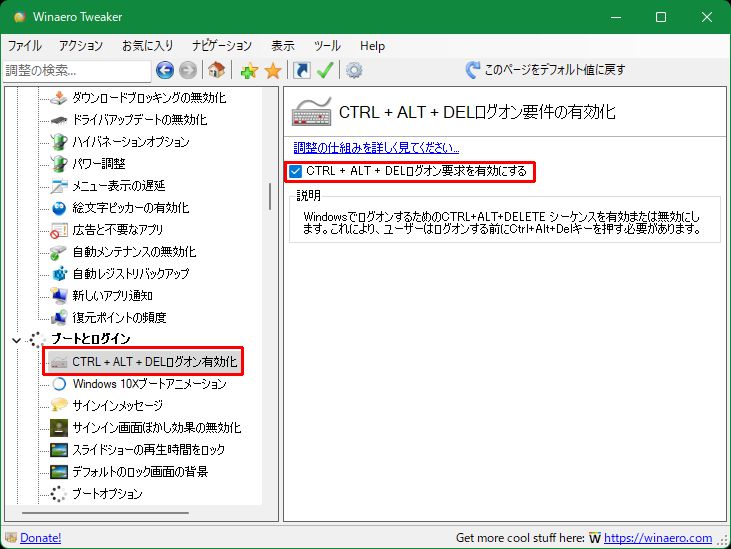Viewport: 731px width, 549px height.
Task: Click the forward navigation arrow in toolbar
Action: pos(188,70)
